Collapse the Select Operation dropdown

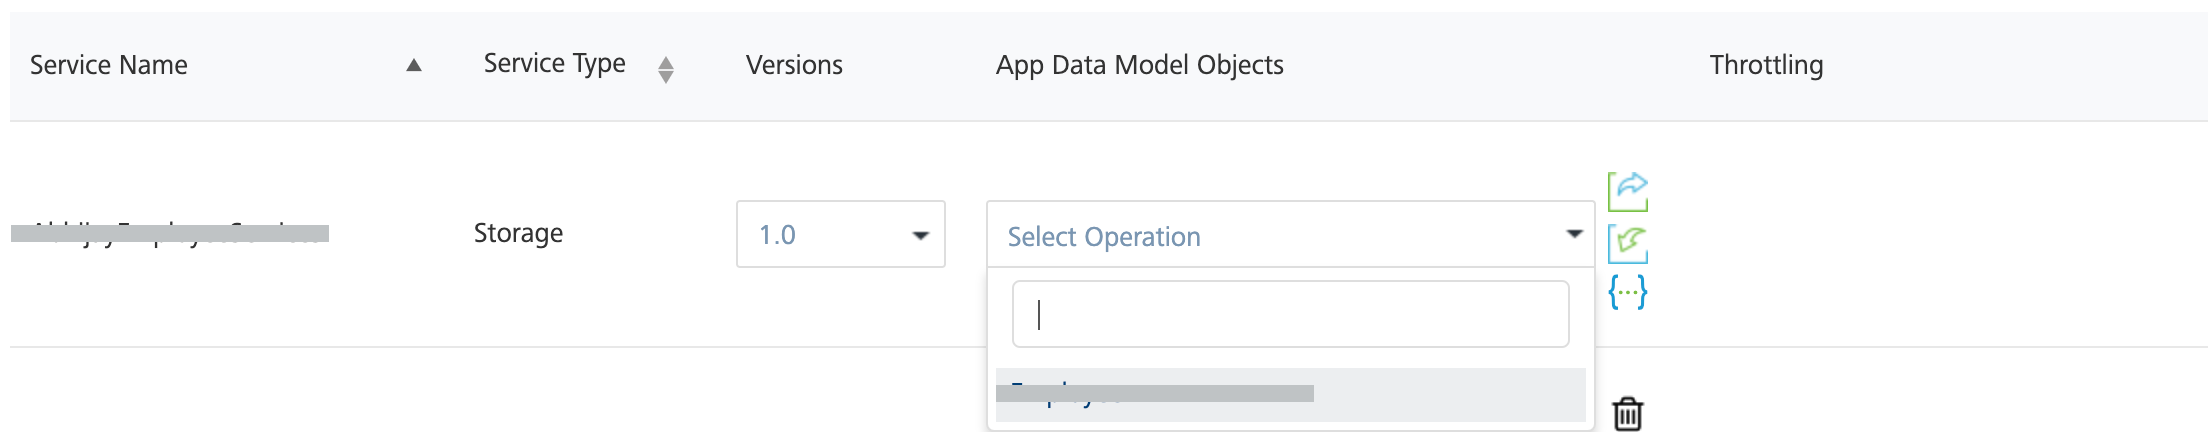1290,235
